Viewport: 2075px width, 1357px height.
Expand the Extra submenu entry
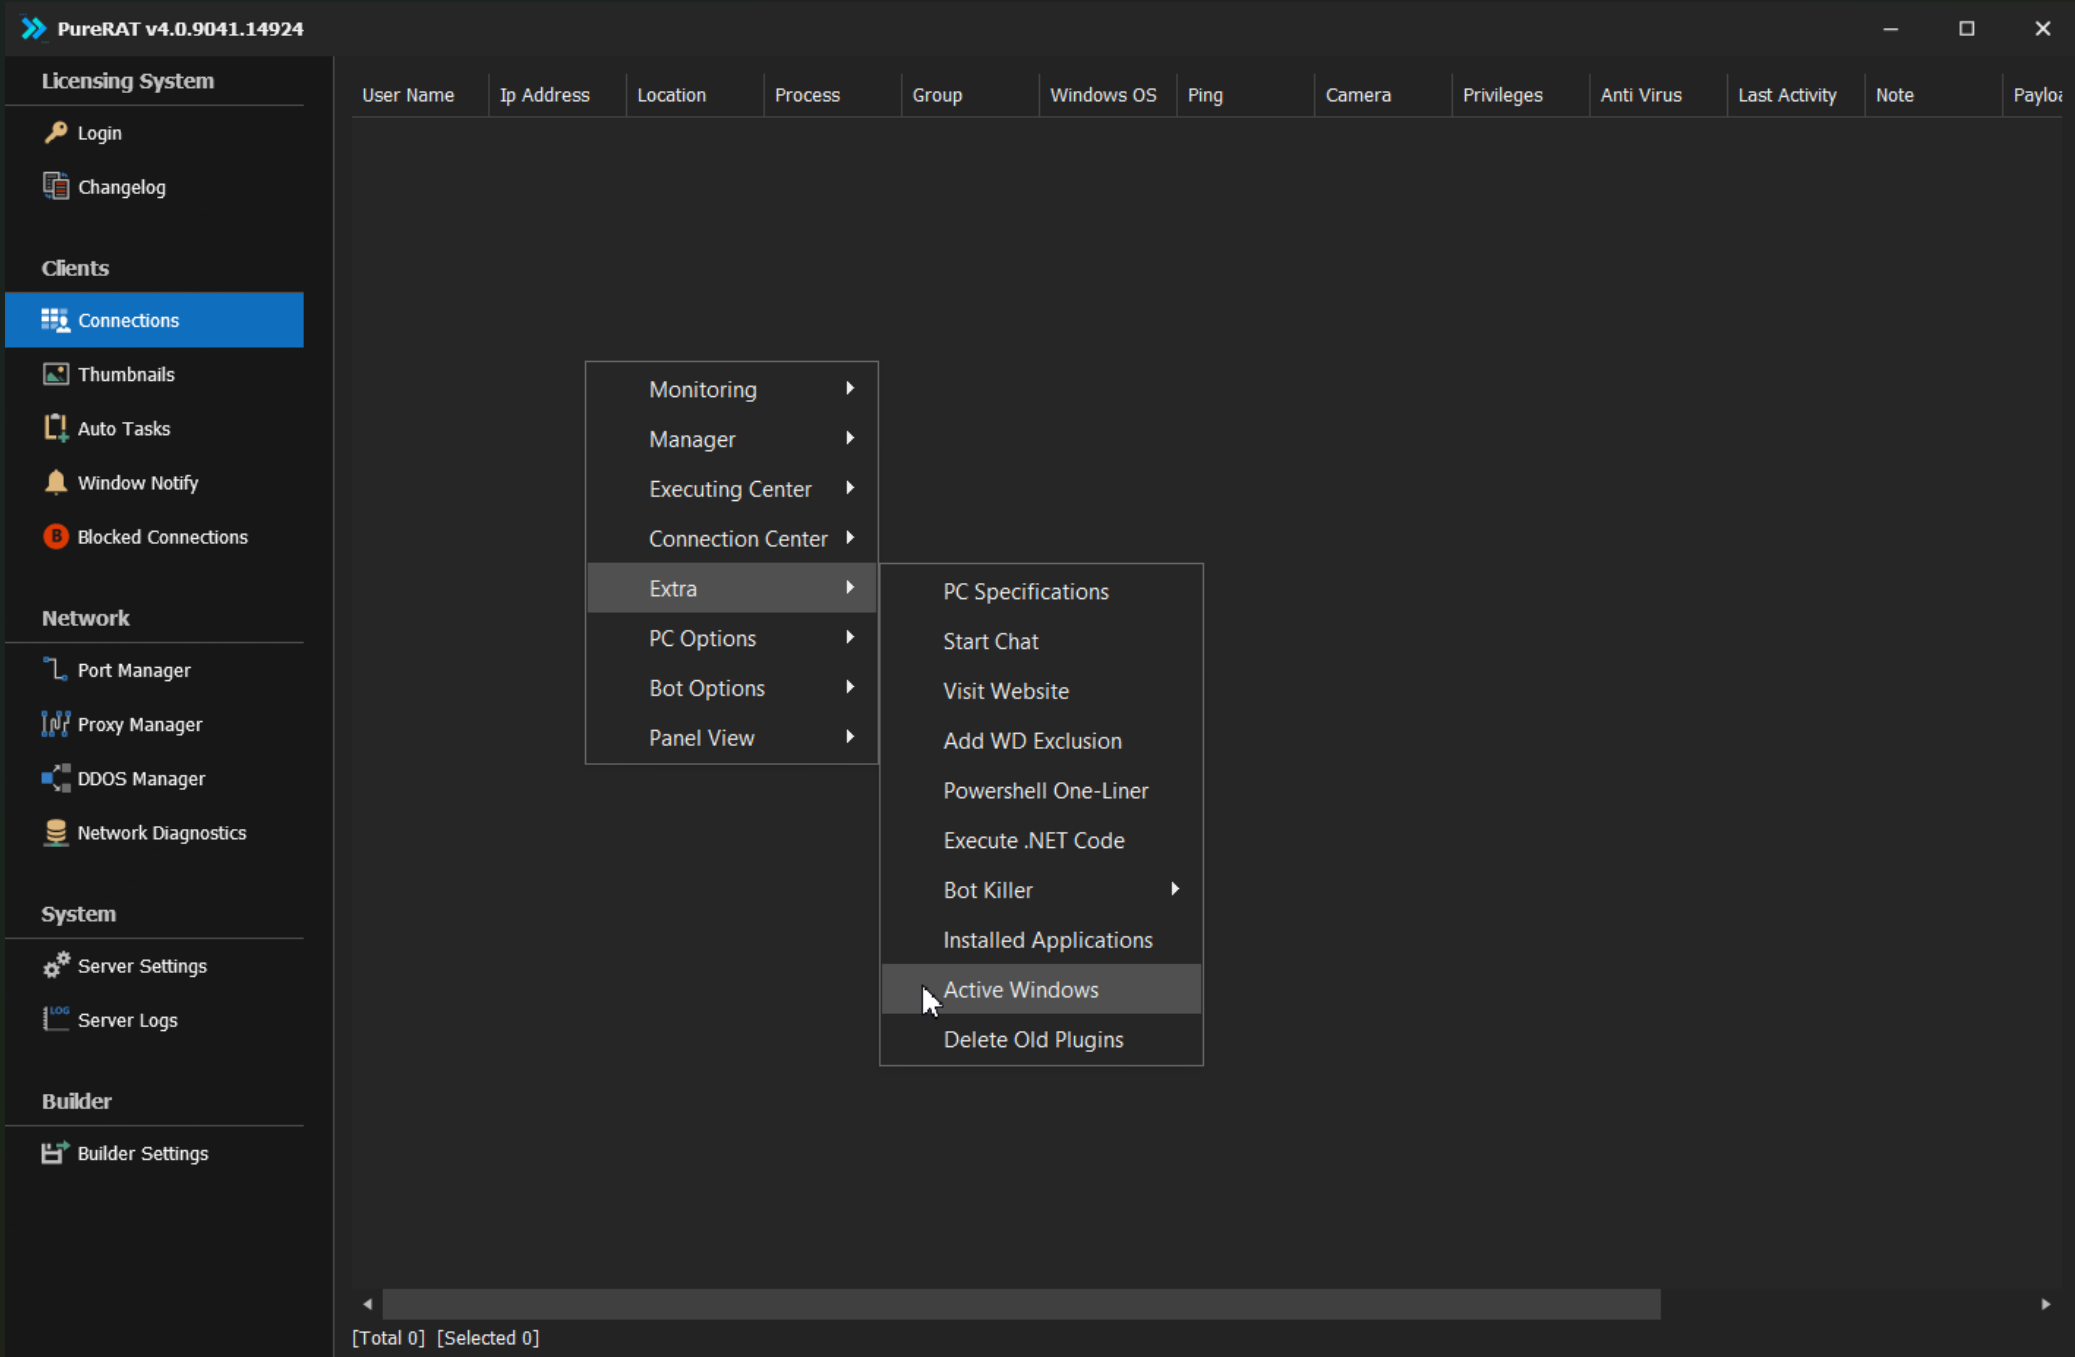[x=732, y=588]
